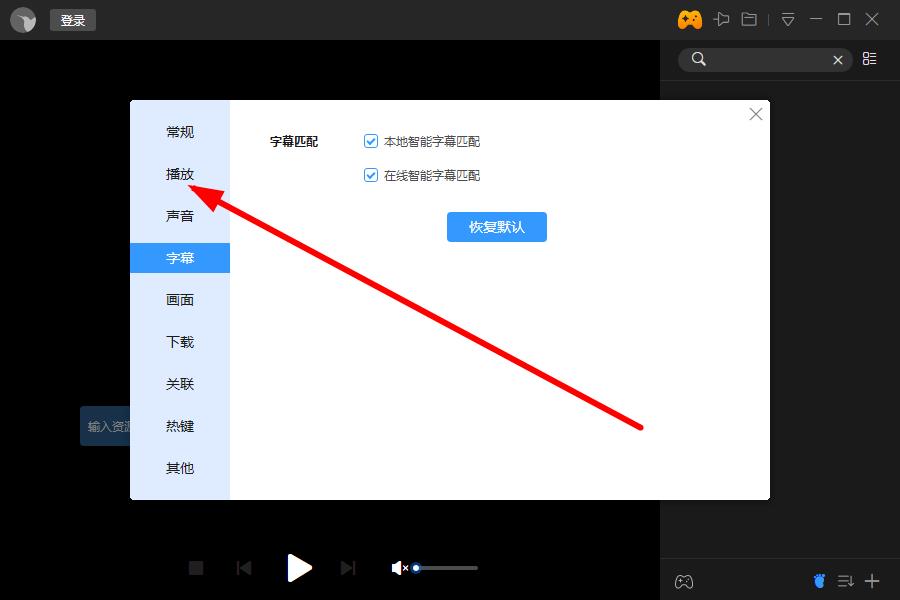
Task: Open the 常规 settings tab
Action: coord(180,132)
